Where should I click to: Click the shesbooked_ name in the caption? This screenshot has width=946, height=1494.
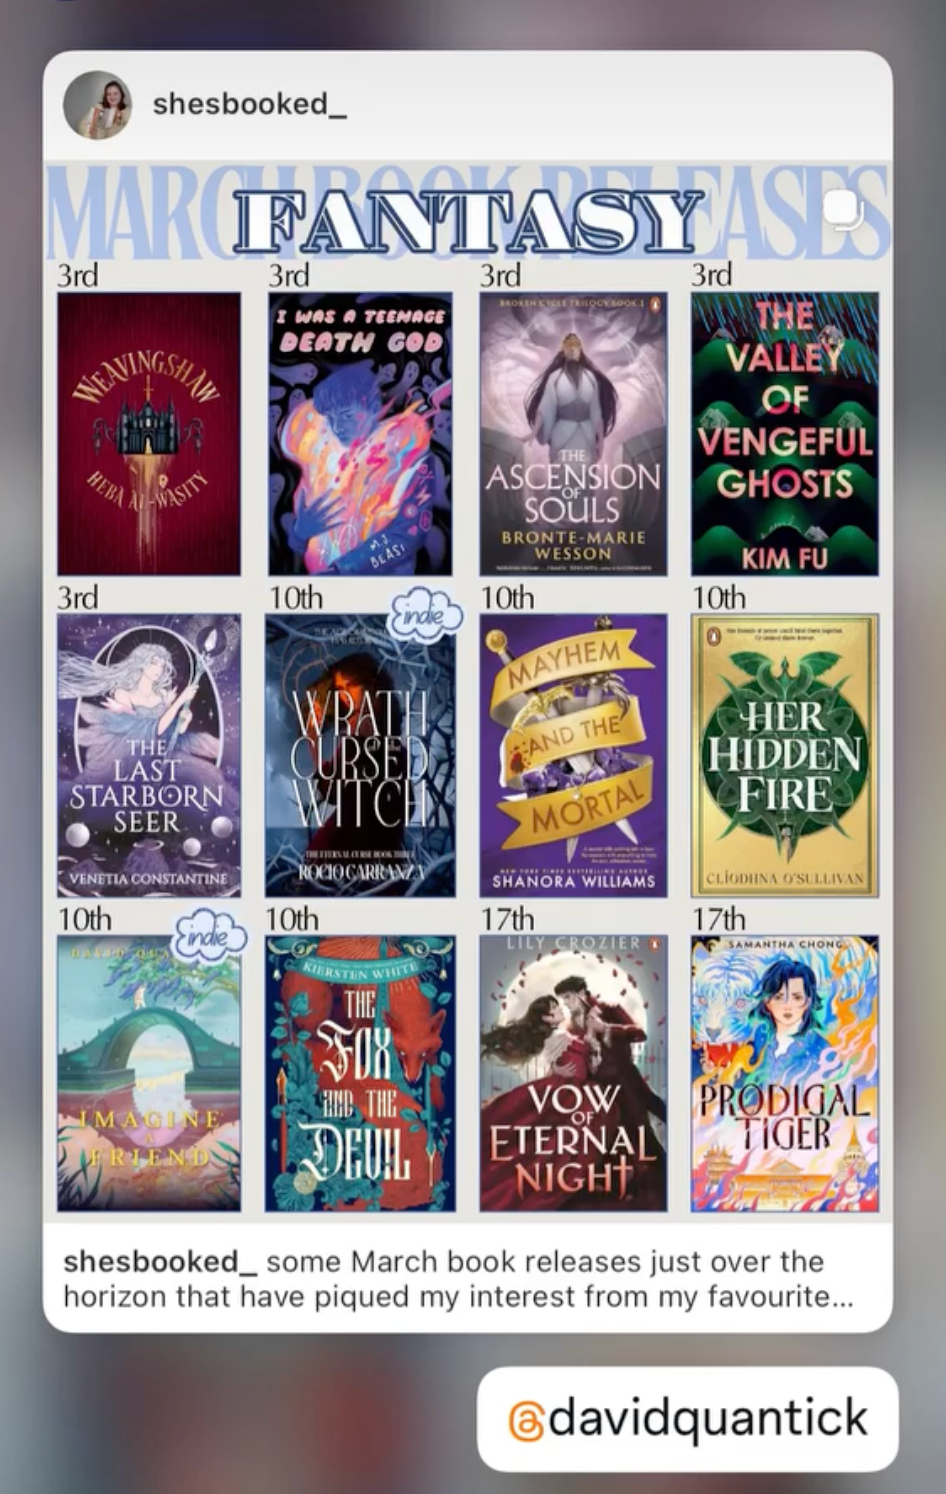[x=160, y=1262]
